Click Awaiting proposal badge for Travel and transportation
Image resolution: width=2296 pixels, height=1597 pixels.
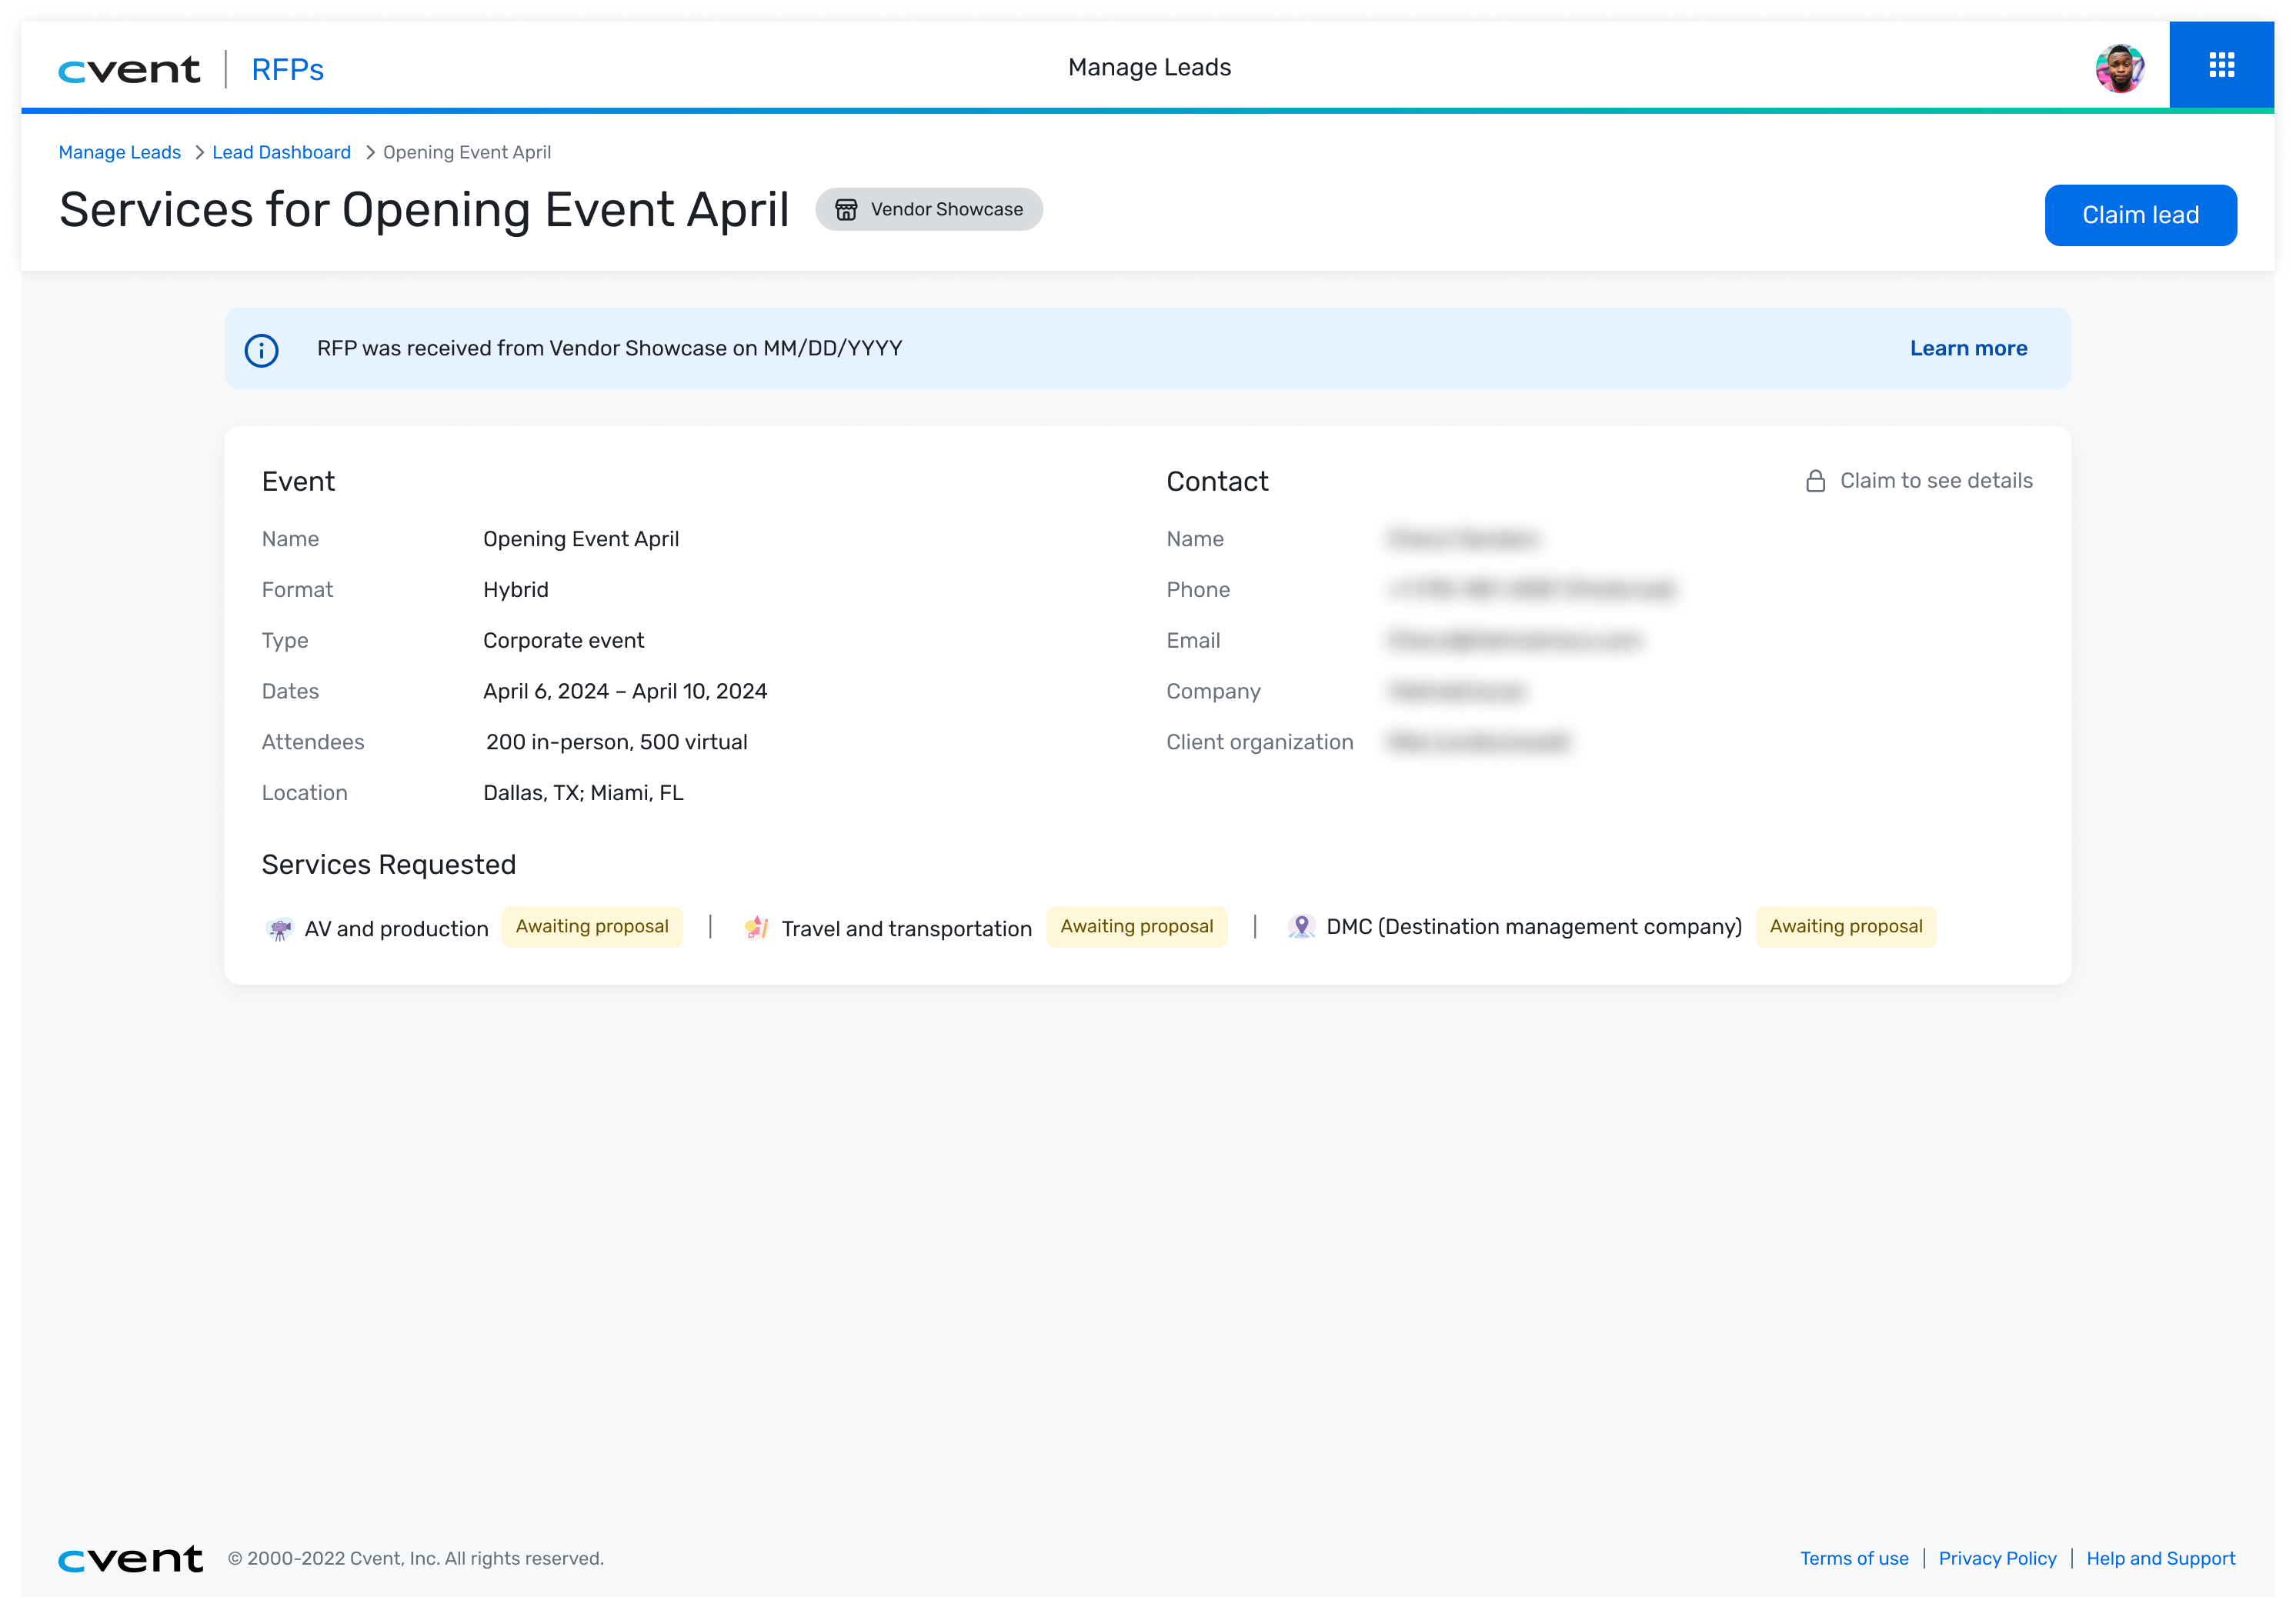click(x=1137, y=926)
